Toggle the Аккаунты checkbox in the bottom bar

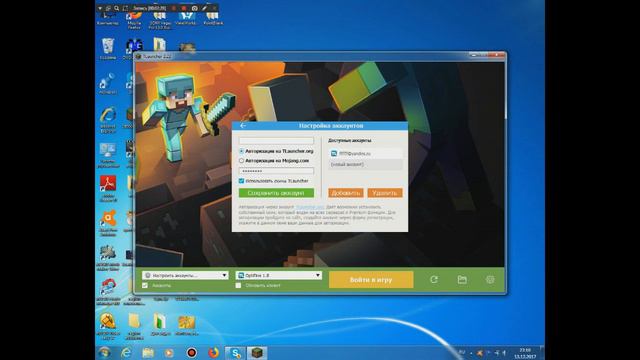click(145, 285)
